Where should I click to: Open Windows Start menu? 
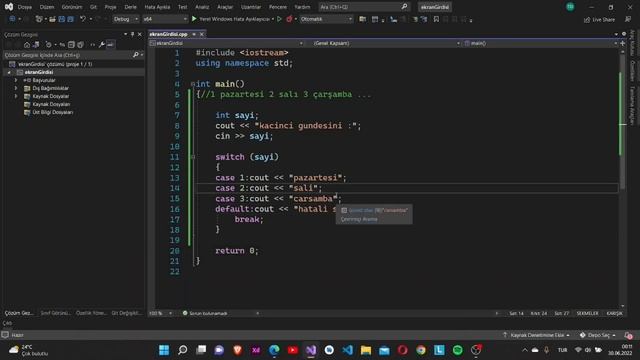point(164,350)
